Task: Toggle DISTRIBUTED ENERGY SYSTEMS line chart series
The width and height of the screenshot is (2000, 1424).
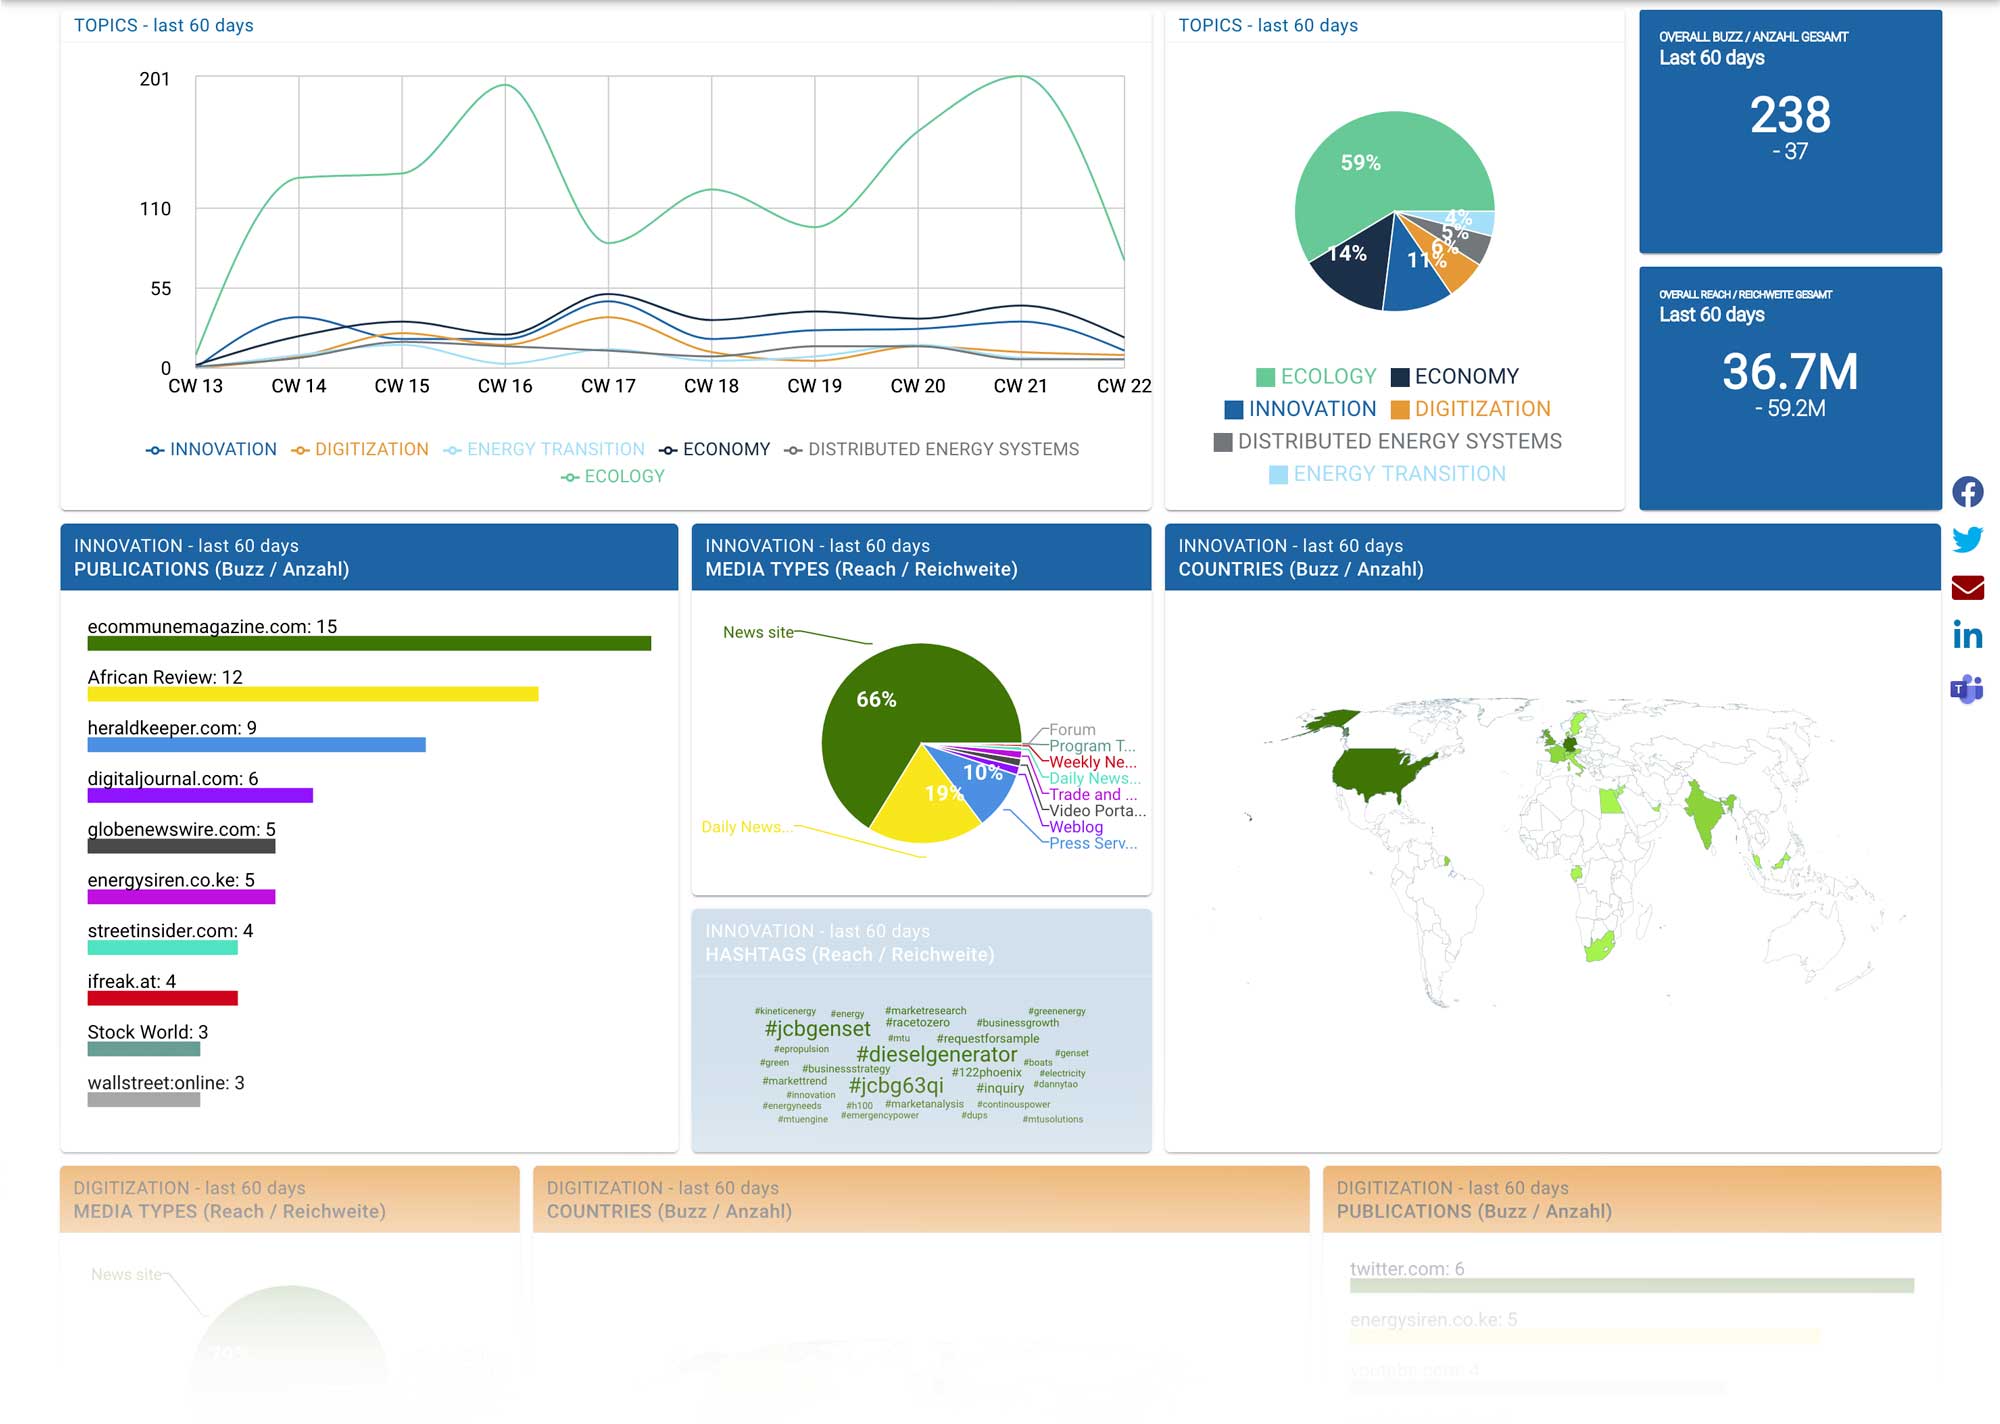Action: pos(932,450)
